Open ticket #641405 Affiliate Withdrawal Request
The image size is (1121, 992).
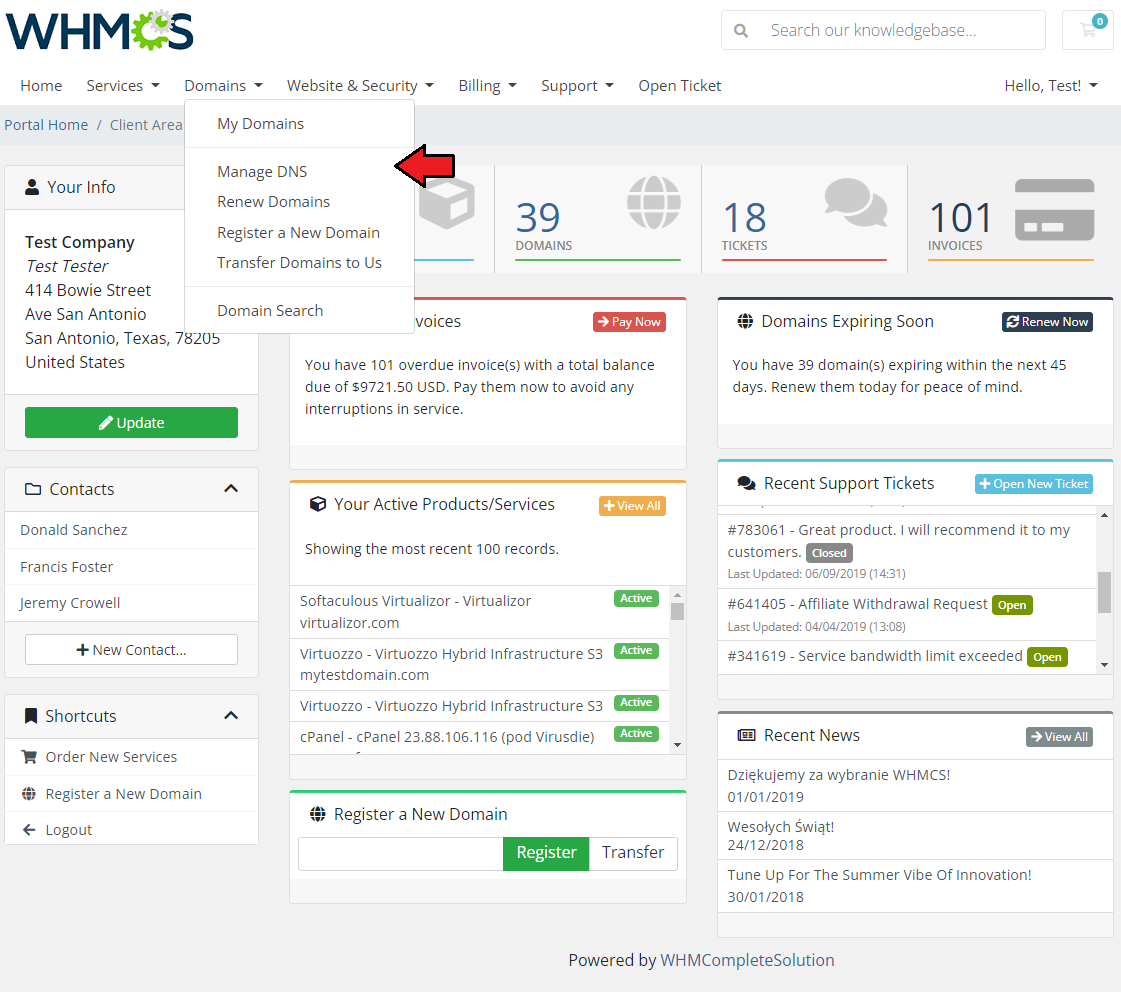tap(907, 615)
